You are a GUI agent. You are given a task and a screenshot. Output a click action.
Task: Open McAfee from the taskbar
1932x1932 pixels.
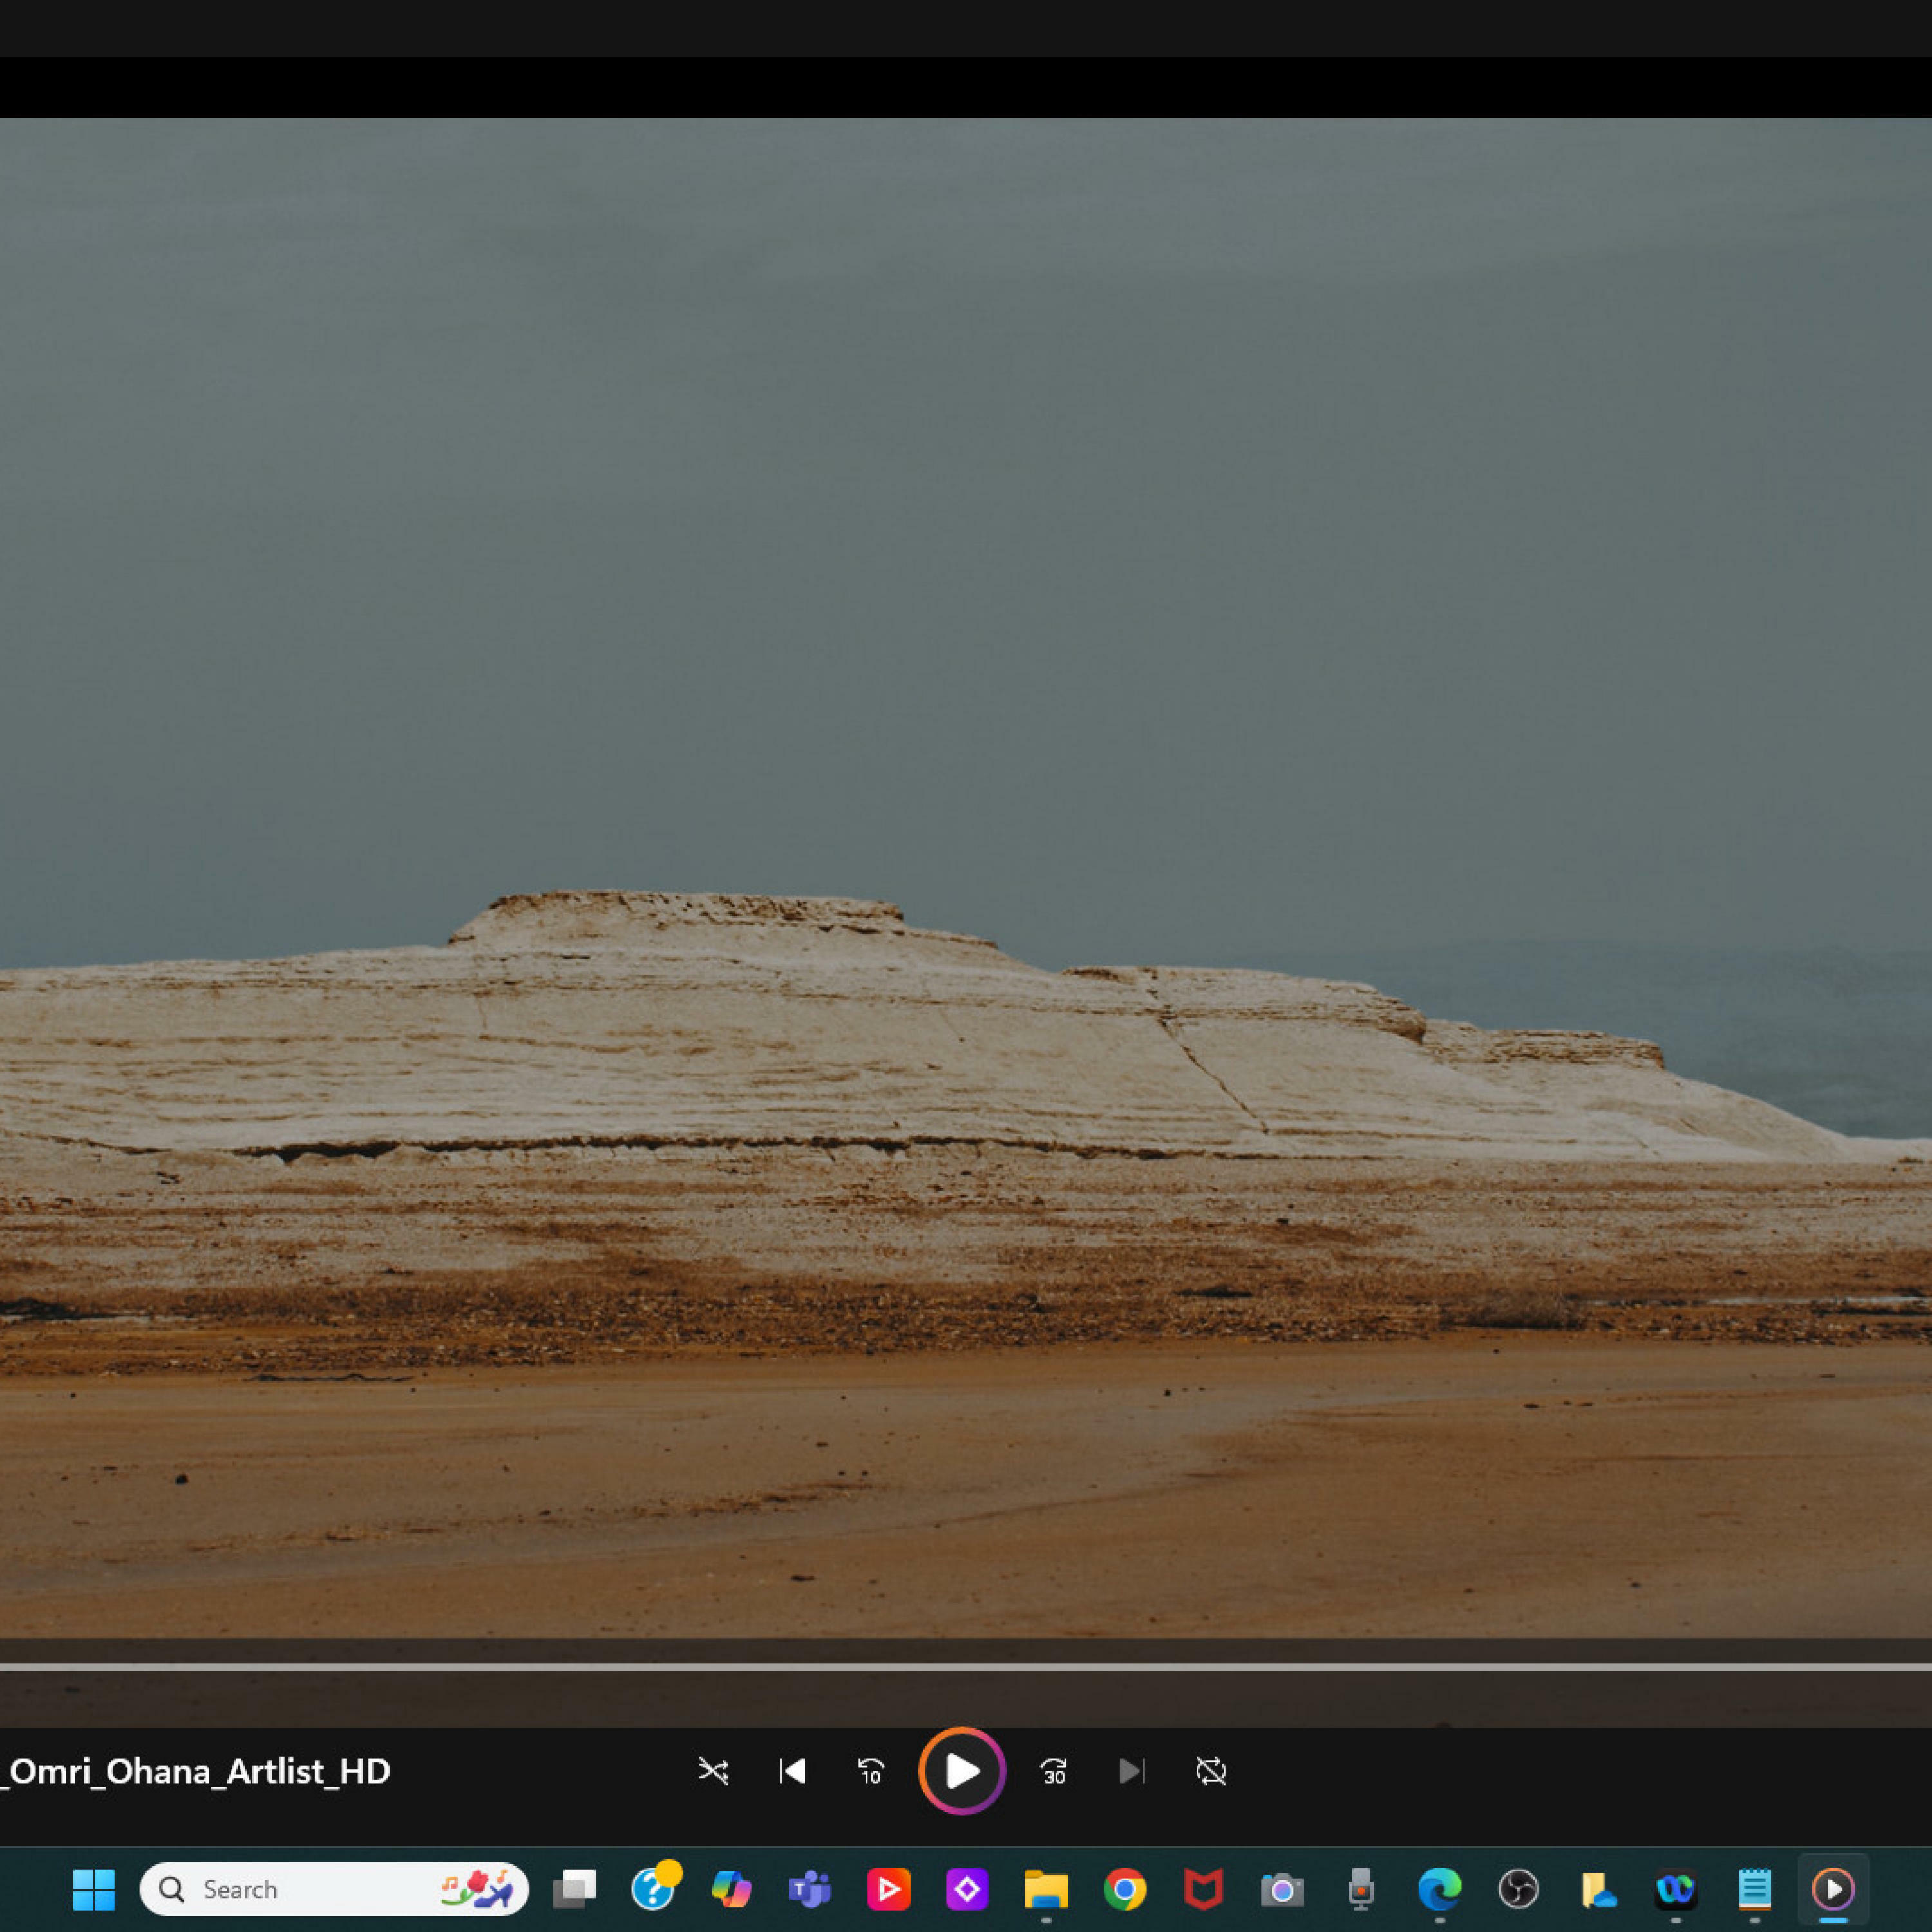point(1203,1889)
